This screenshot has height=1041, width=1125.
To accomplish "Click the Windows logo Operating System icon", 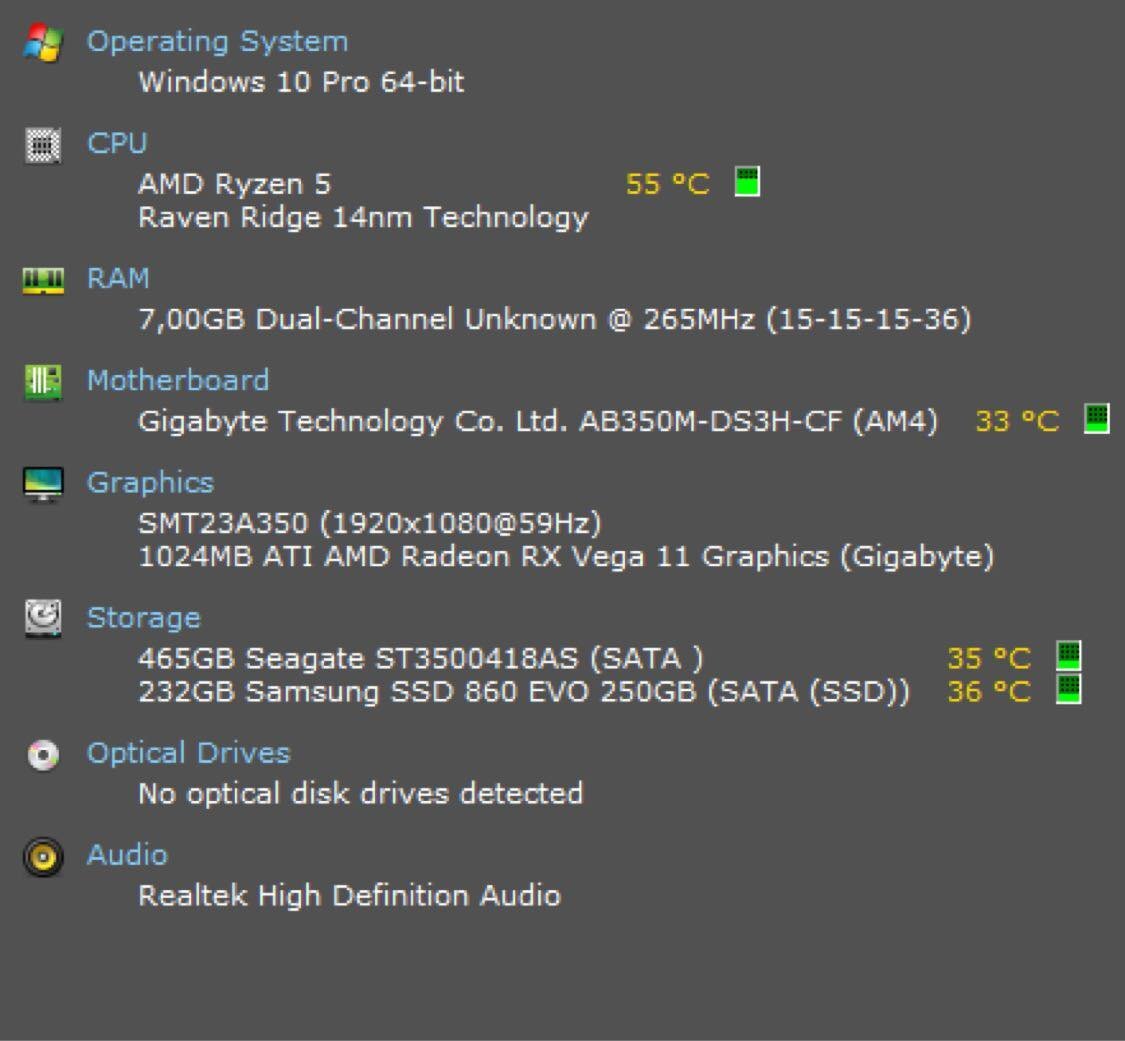I will coord(43,42).
